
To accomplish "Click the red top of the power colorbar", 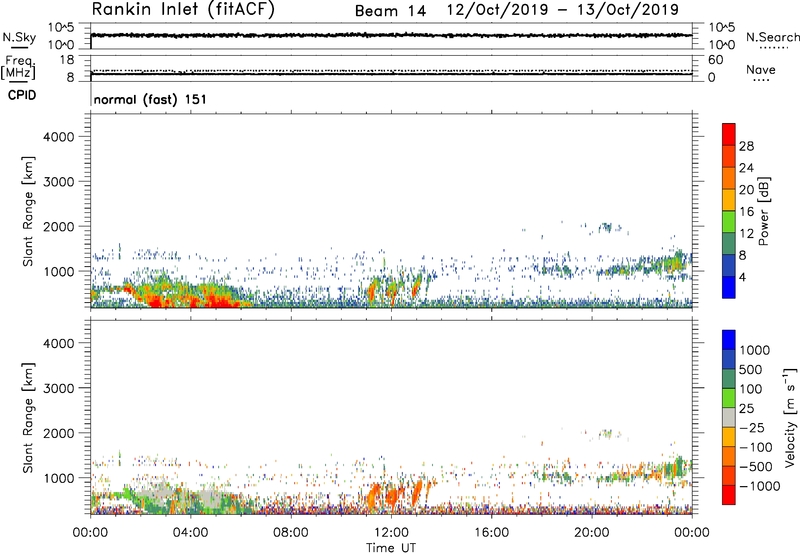I will [729, 132].
